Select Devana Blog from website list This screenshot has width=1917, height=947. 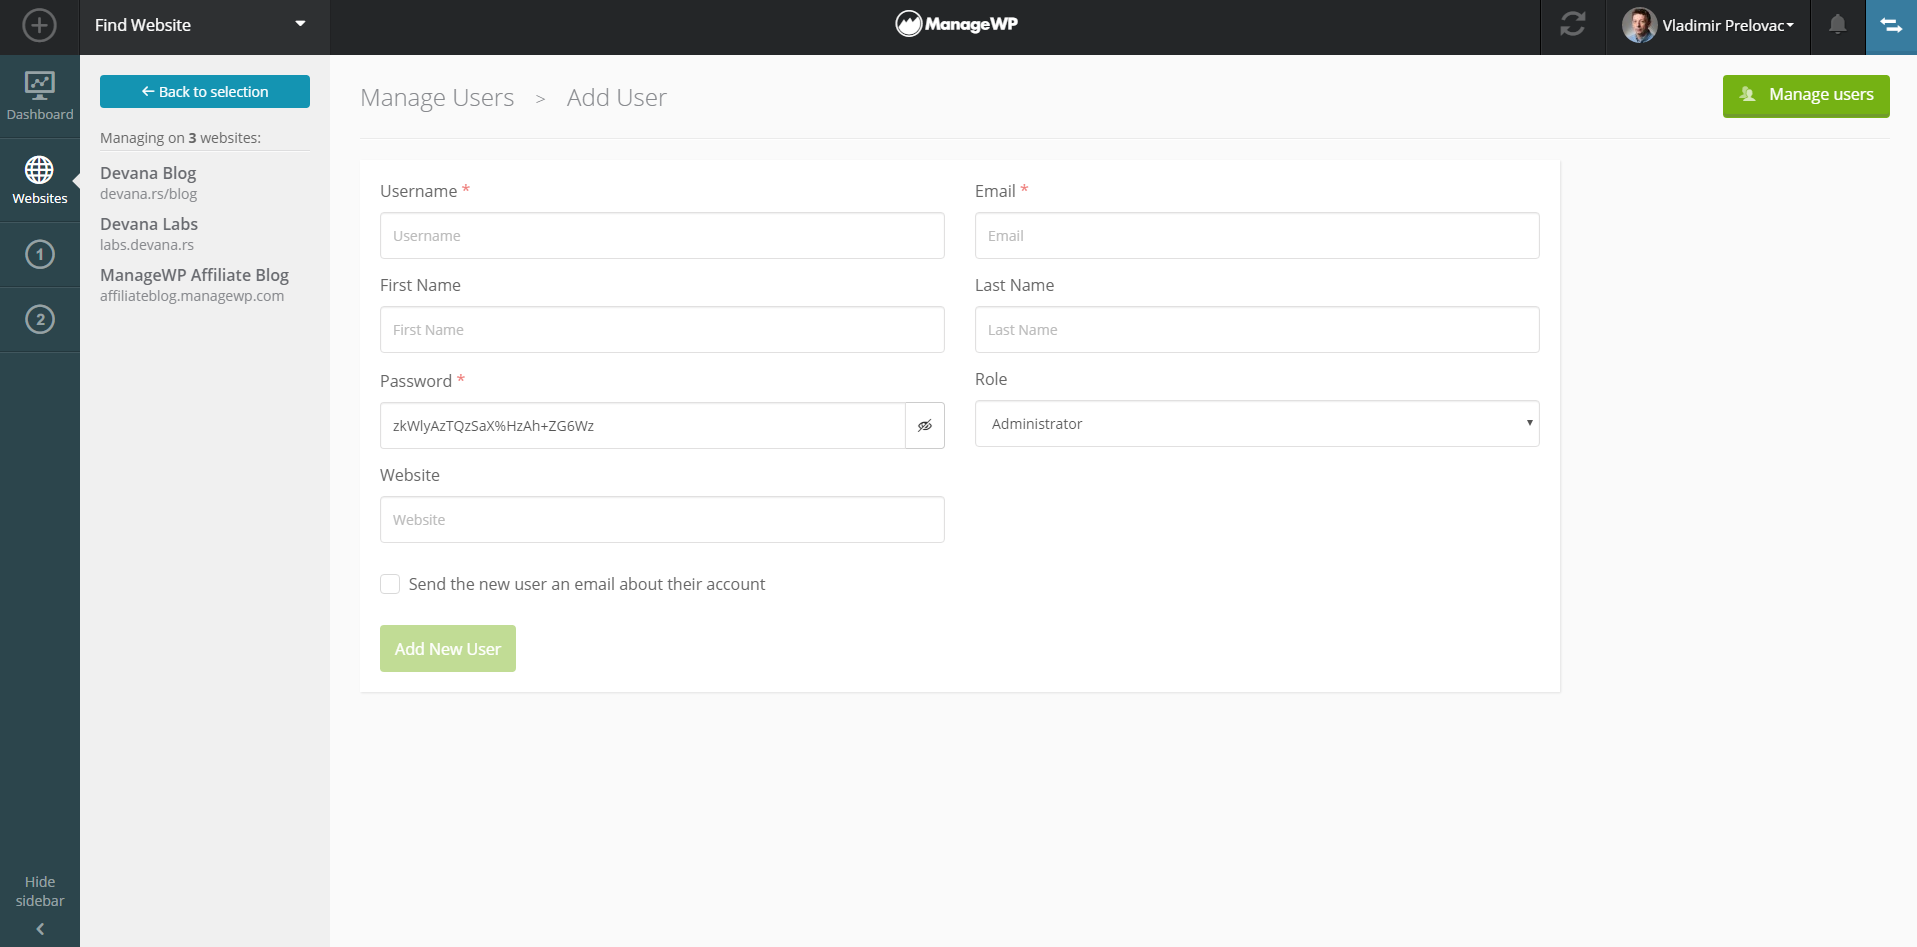pyautogui.click(x=148, y=174)
